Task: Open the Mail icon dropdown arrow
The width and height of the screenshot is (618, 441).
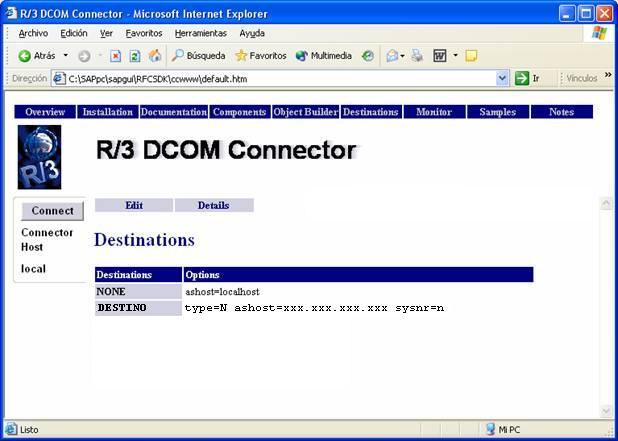Action: (402, 56)
